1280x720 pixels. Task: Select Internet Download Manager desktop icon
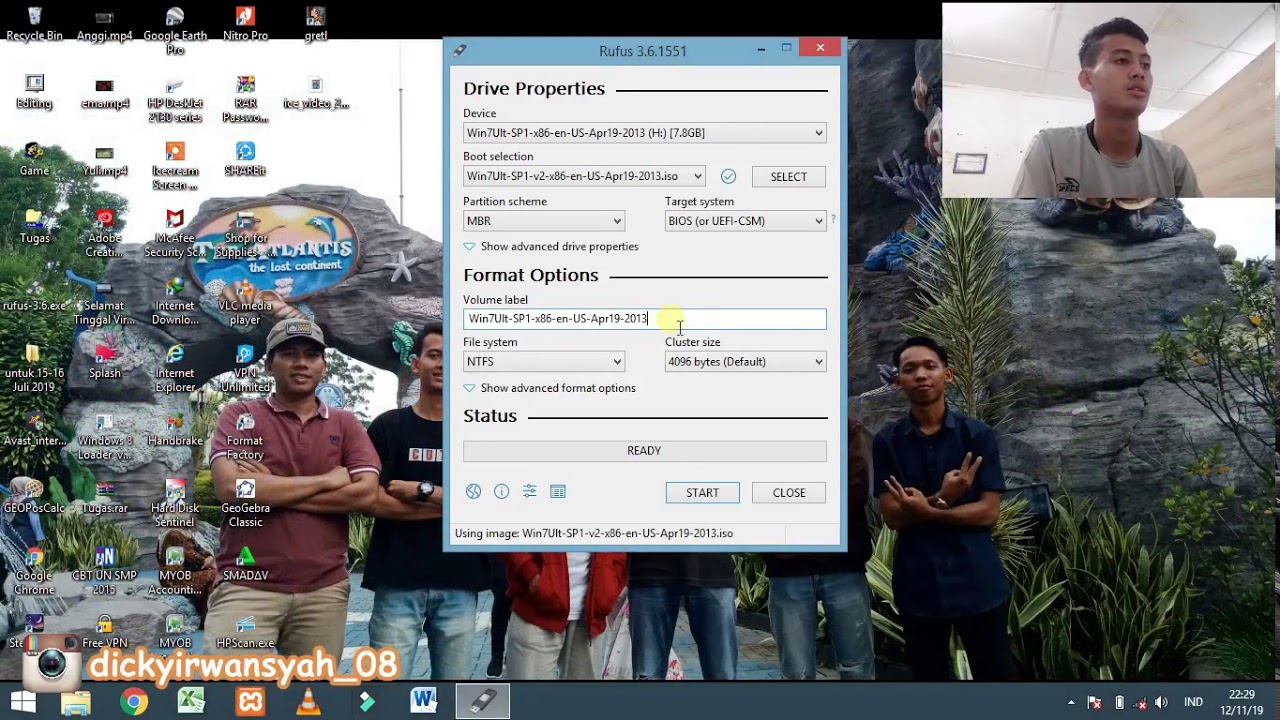click(x=175, y=301)
